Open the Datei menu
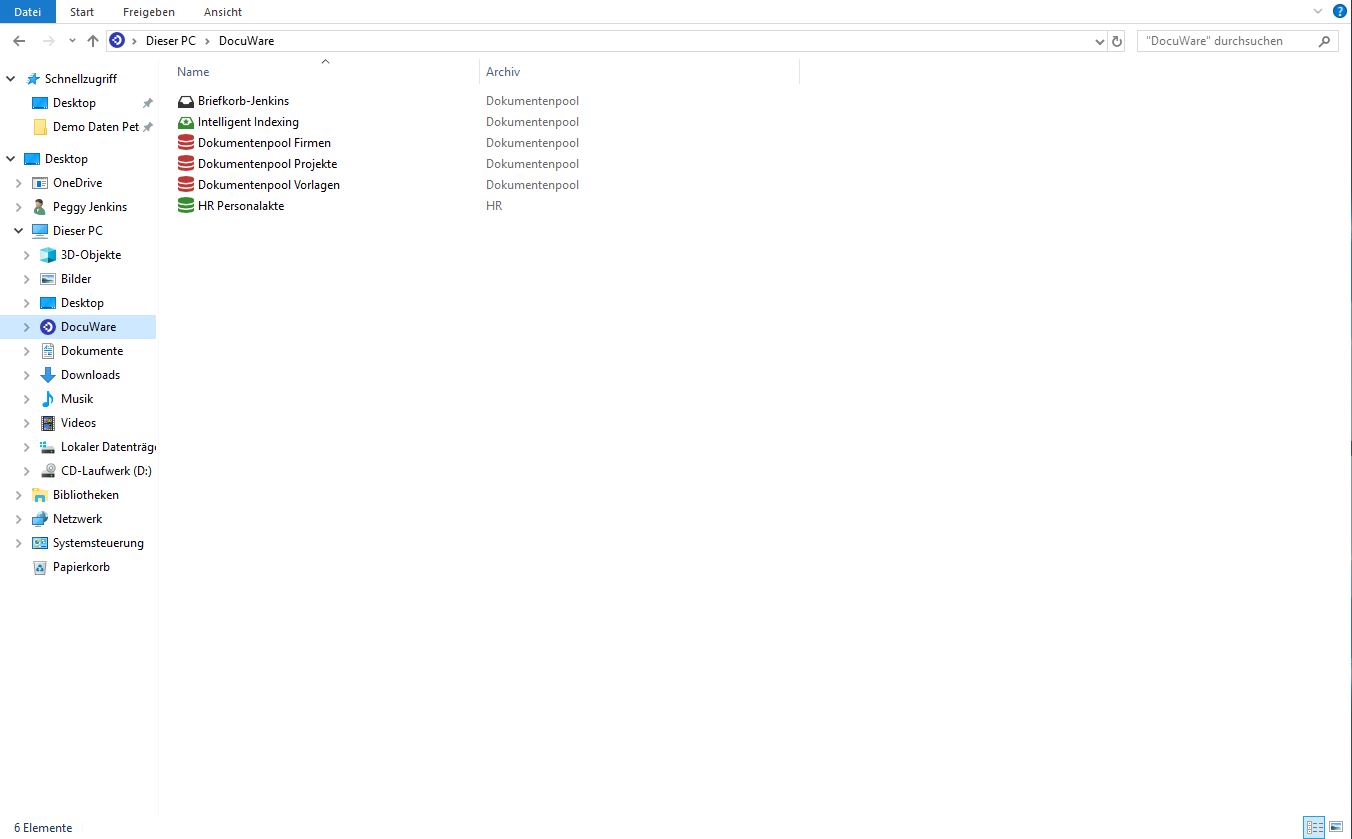This screenshot has width=1352, height=839. [x=28, y=11]
